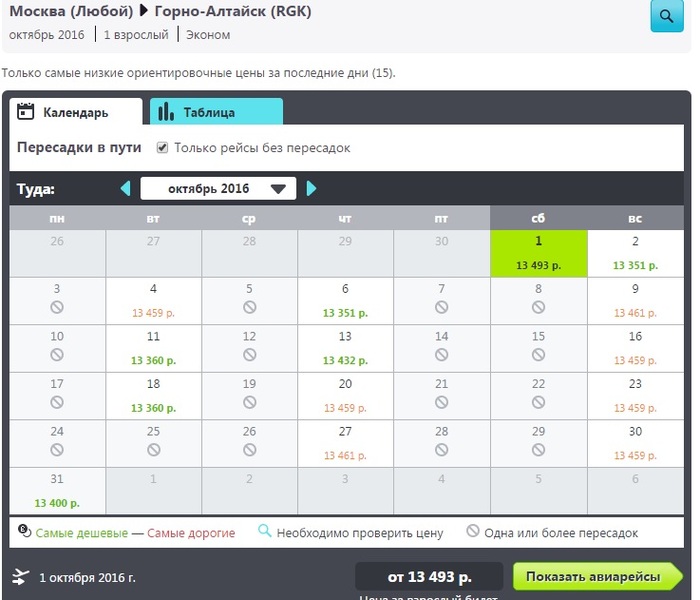Click the вс weekday column header
700x600 pixels.
pyautogui.click(x=635, y=218)
